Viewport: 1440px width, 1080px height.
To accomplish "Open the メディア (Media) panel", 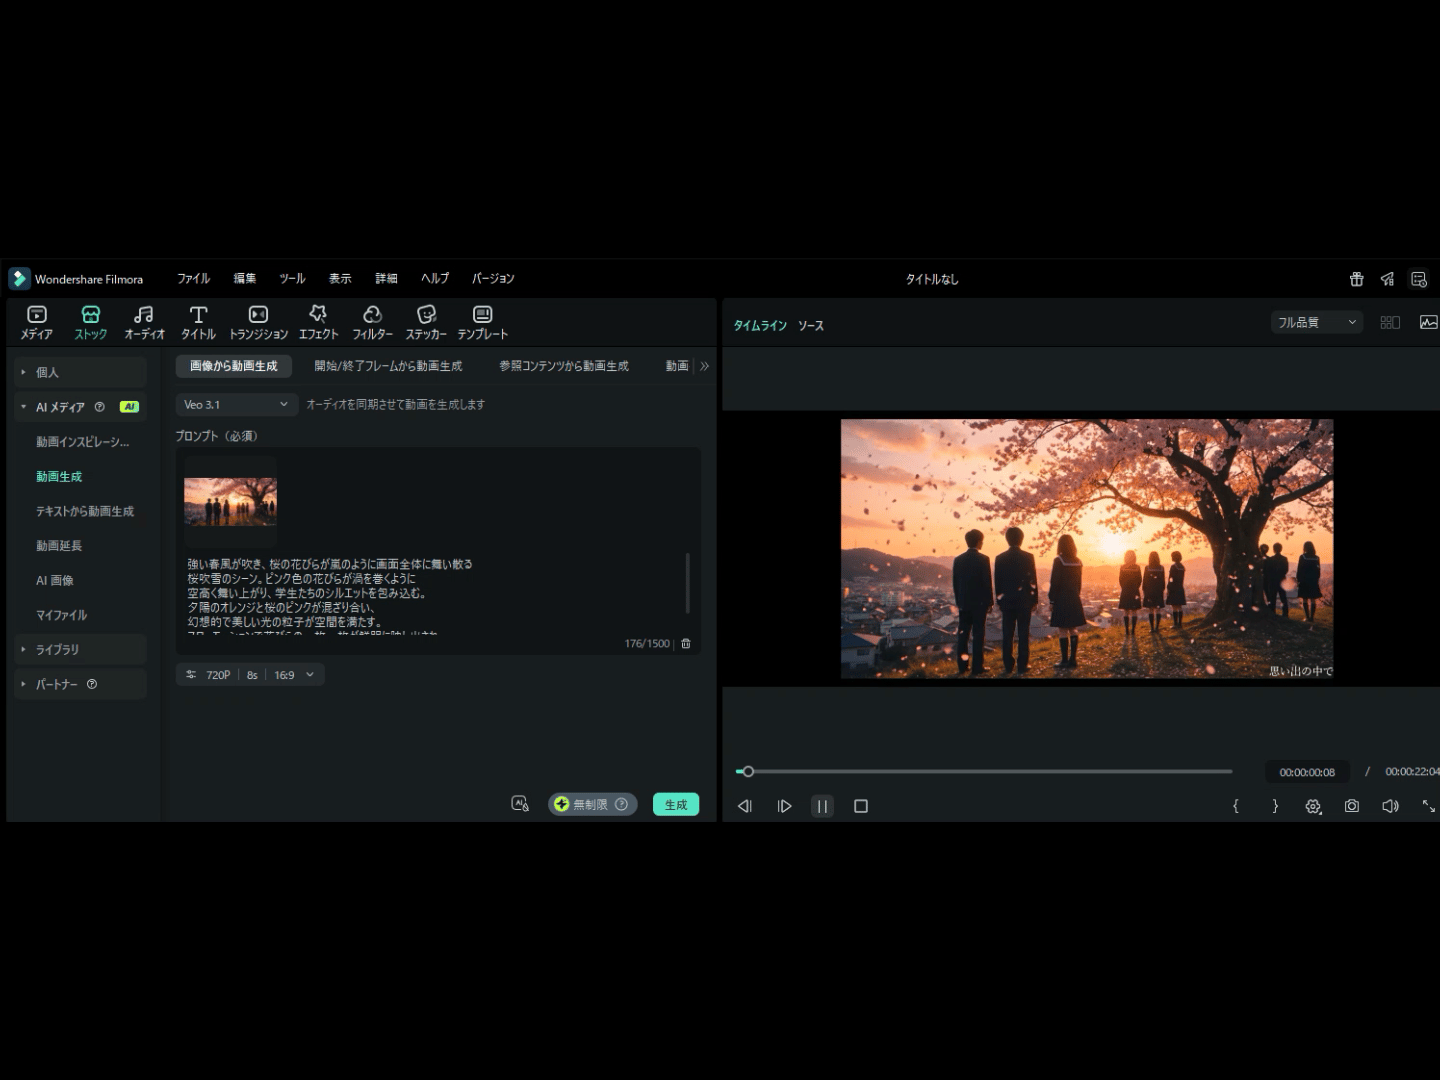I will (x=37, y=322).
